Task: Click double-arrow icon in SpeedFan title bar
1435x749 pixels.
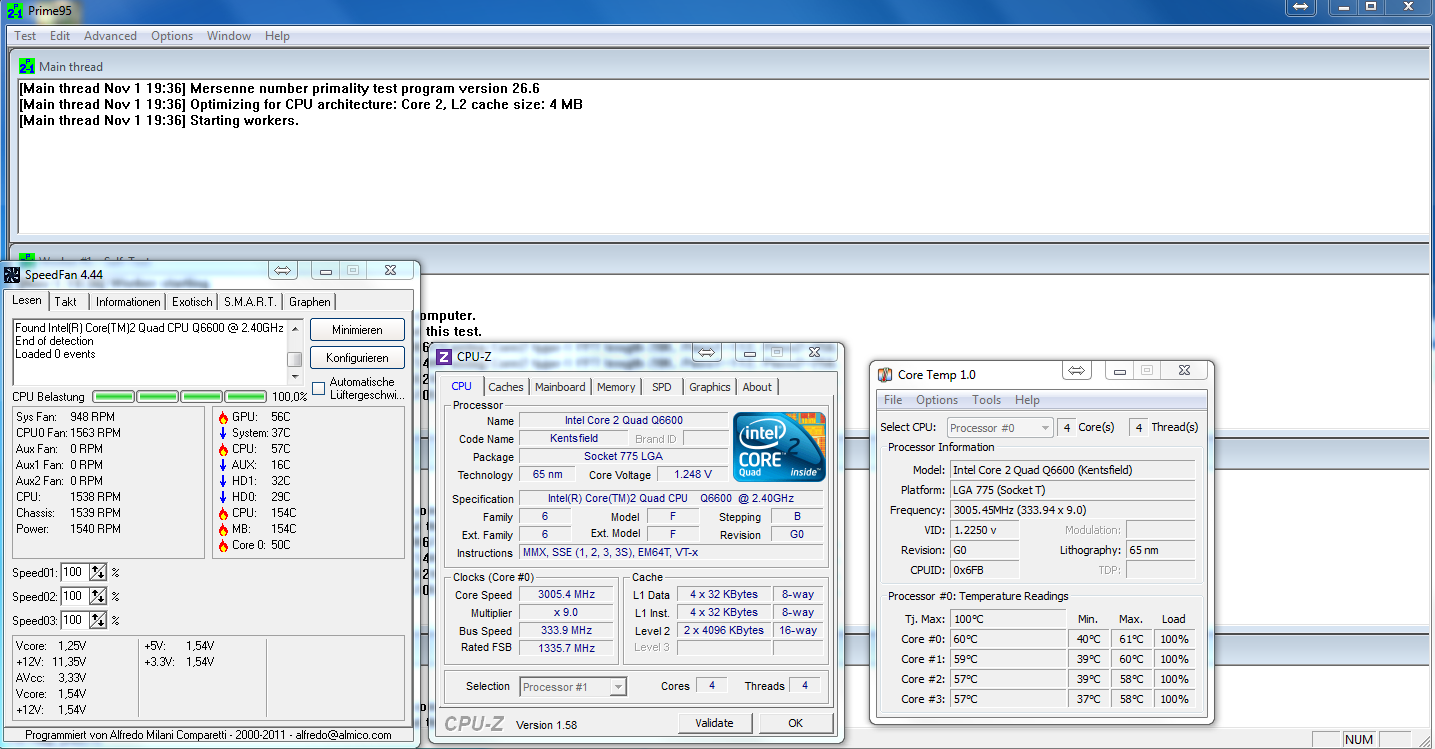Action: 283,271
